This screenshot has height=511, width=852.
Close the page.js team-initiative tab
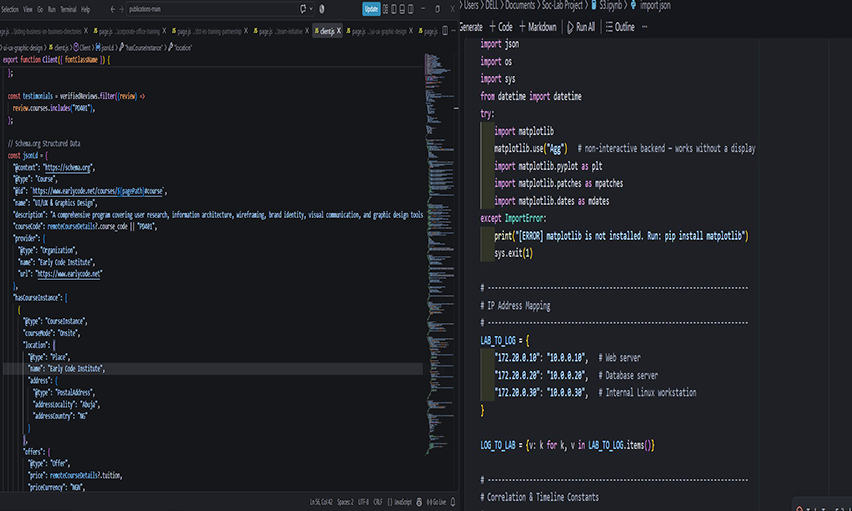pos(307,31)
